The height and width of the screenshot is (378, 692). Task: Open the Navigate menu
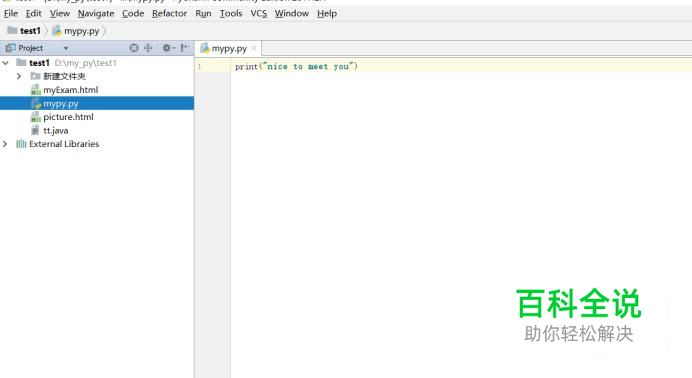[x=96, y=14]
